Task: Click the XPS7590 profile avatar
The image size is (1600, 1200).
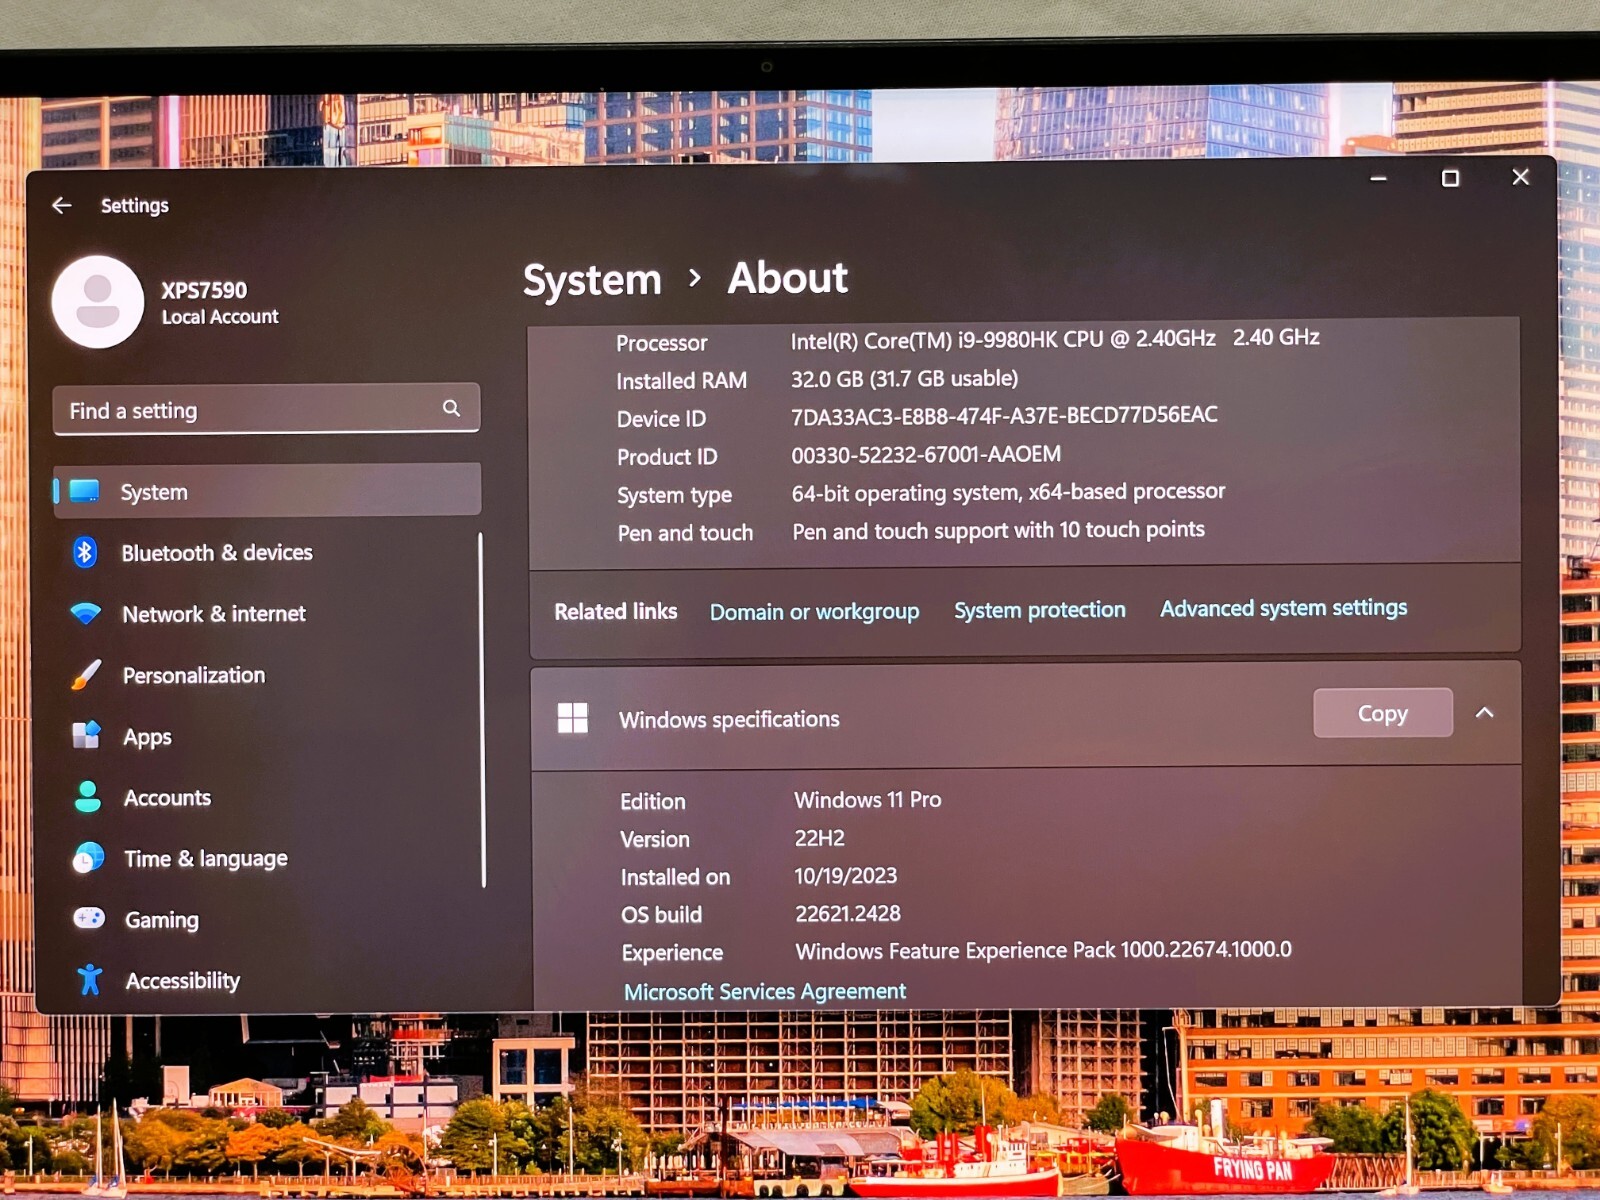Action: (98, 302)
